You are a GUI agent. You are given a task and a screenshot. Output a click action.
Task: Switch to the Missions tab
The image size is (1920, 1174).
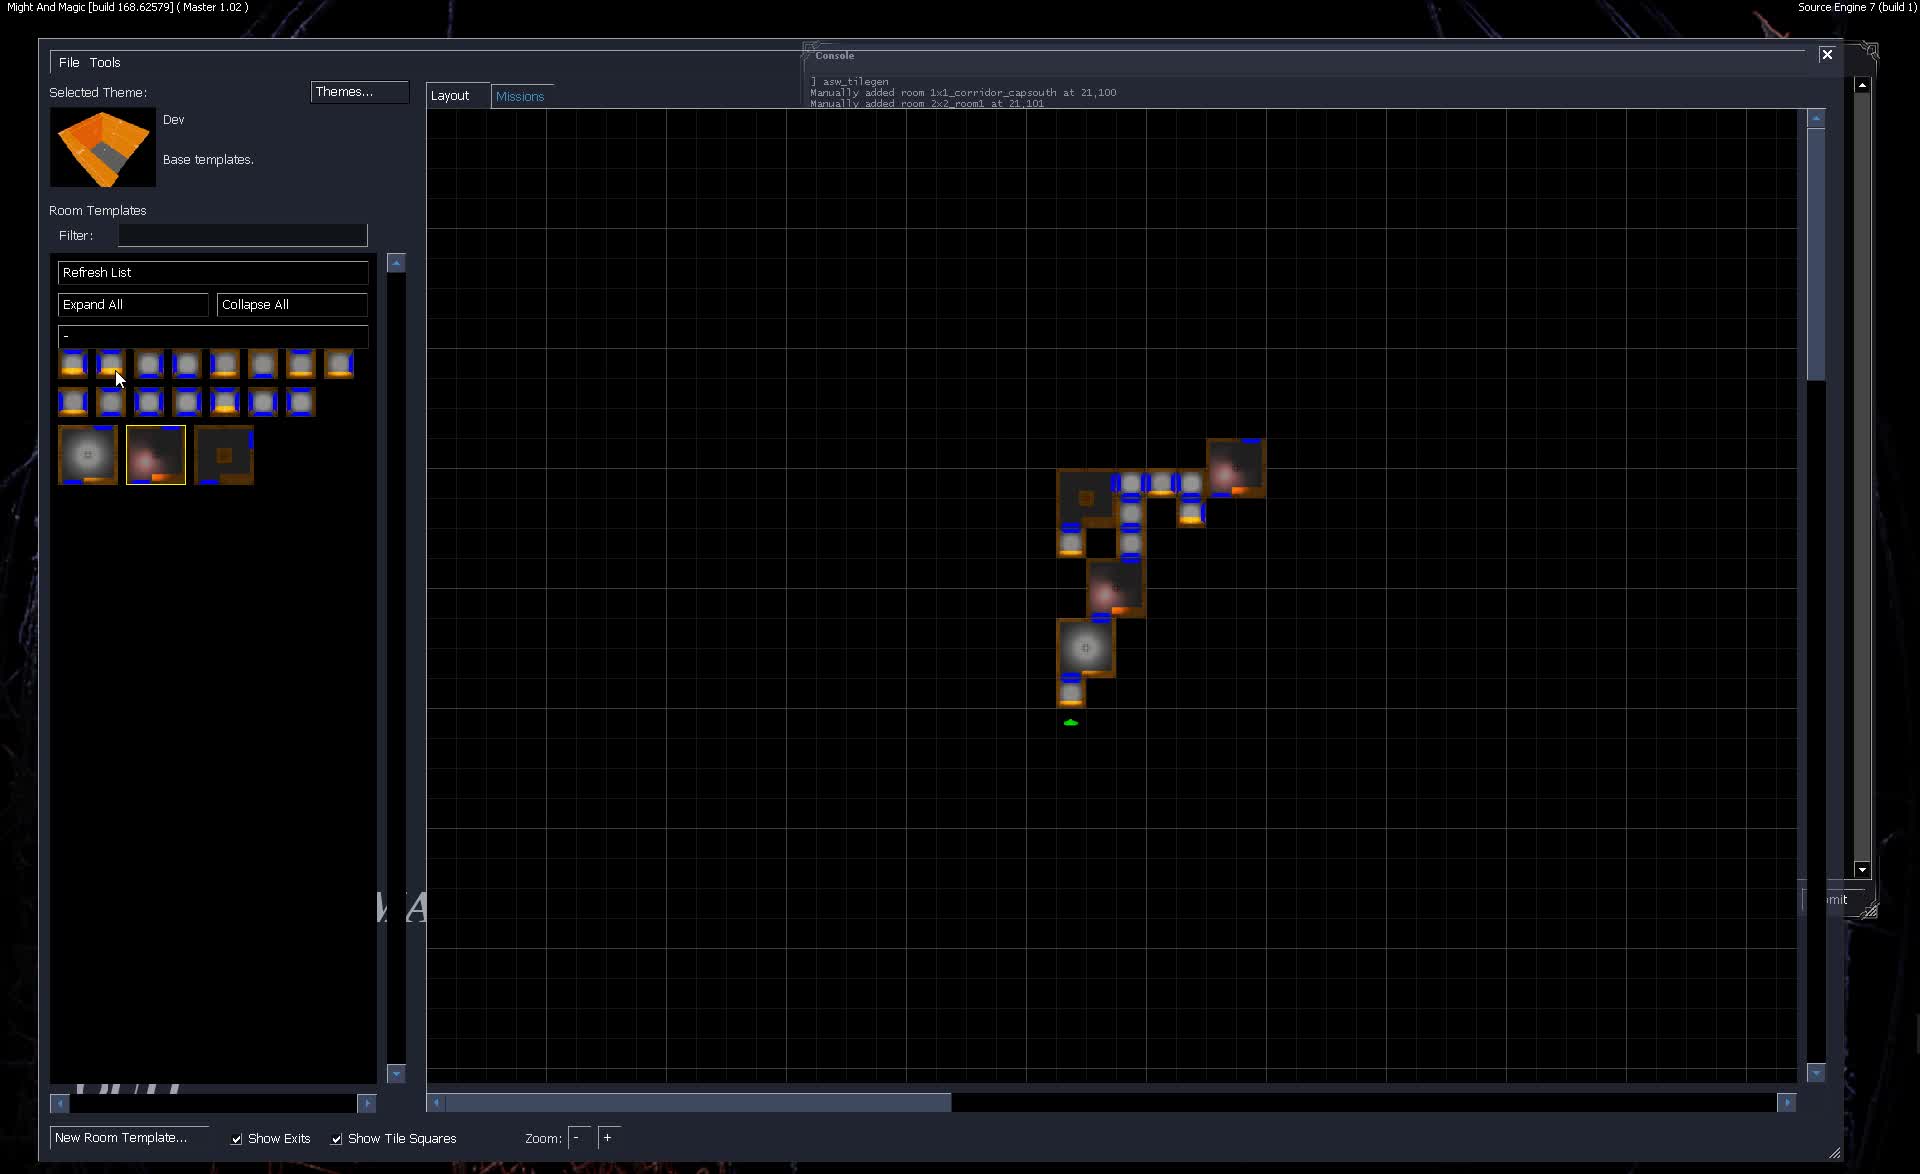tap(519, 96)
